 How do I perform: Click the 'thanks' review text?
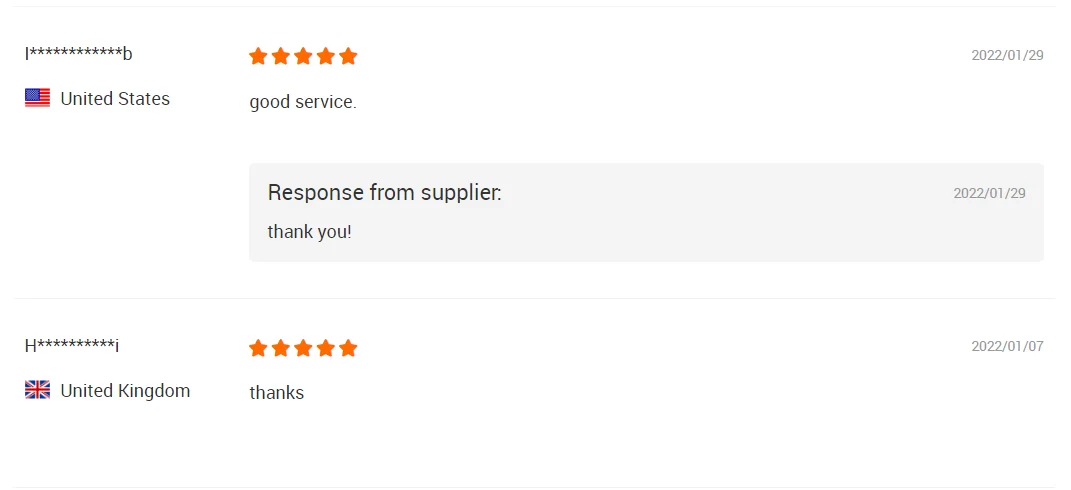[x=277, y=393]
